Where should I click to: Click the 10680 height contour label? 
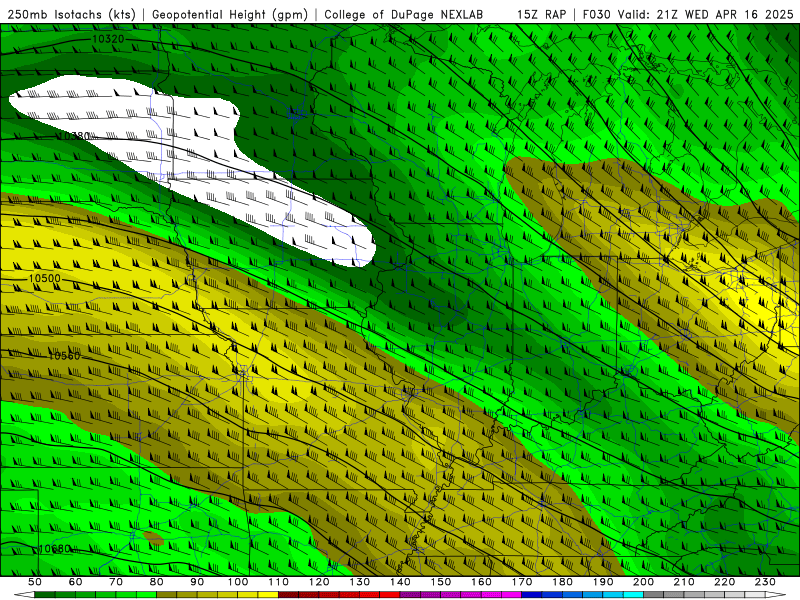(55, 549)
